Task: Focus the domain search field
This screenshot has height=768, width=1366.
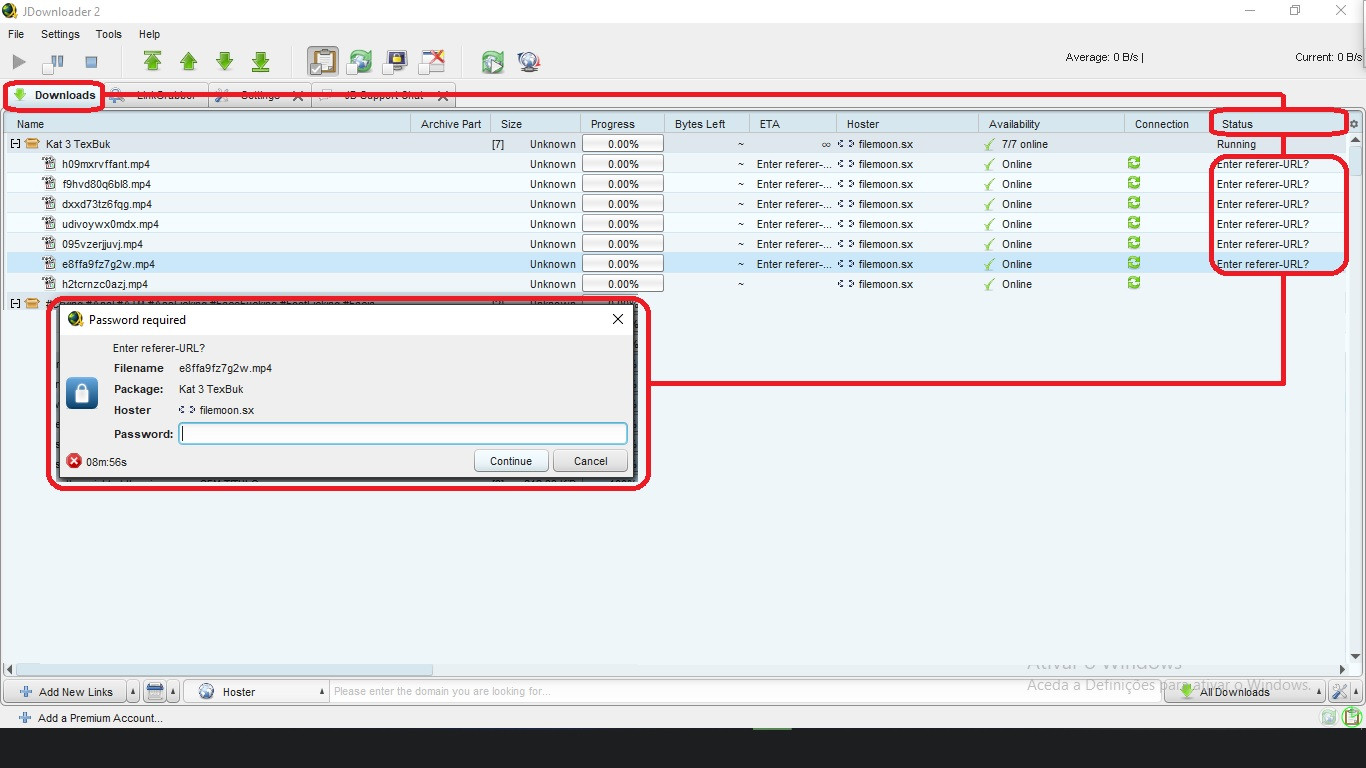Action: [x=745, y=692]
